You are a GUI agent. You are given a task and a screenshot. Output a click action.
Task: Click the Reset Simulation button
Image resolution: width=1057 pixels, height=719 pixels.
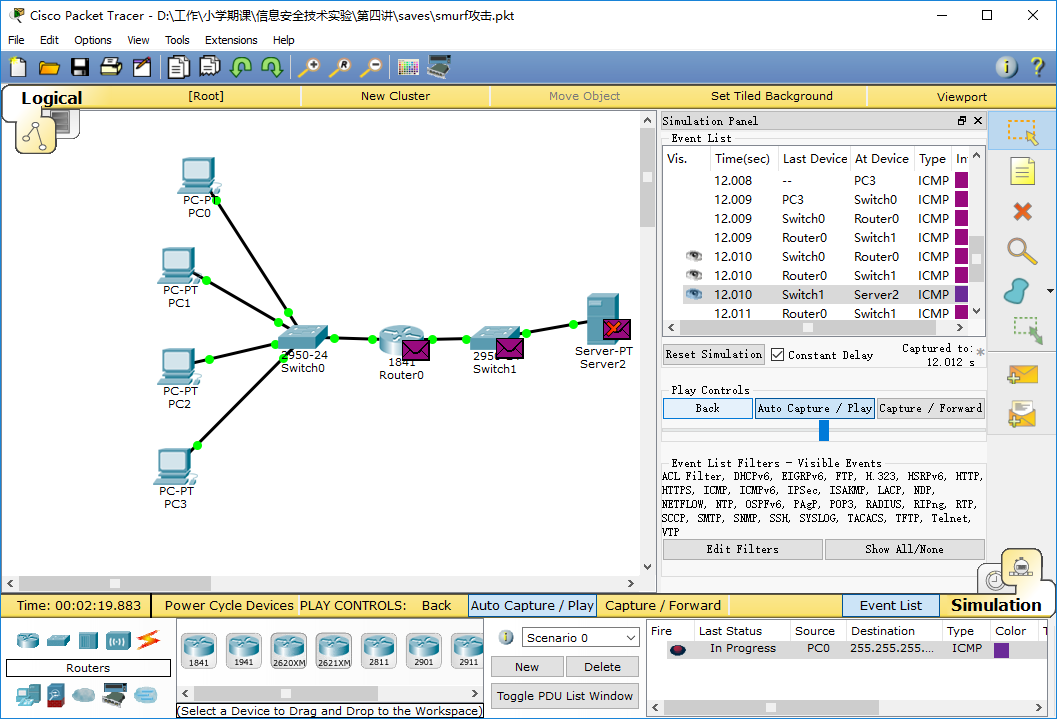click(x=713, y=354)
